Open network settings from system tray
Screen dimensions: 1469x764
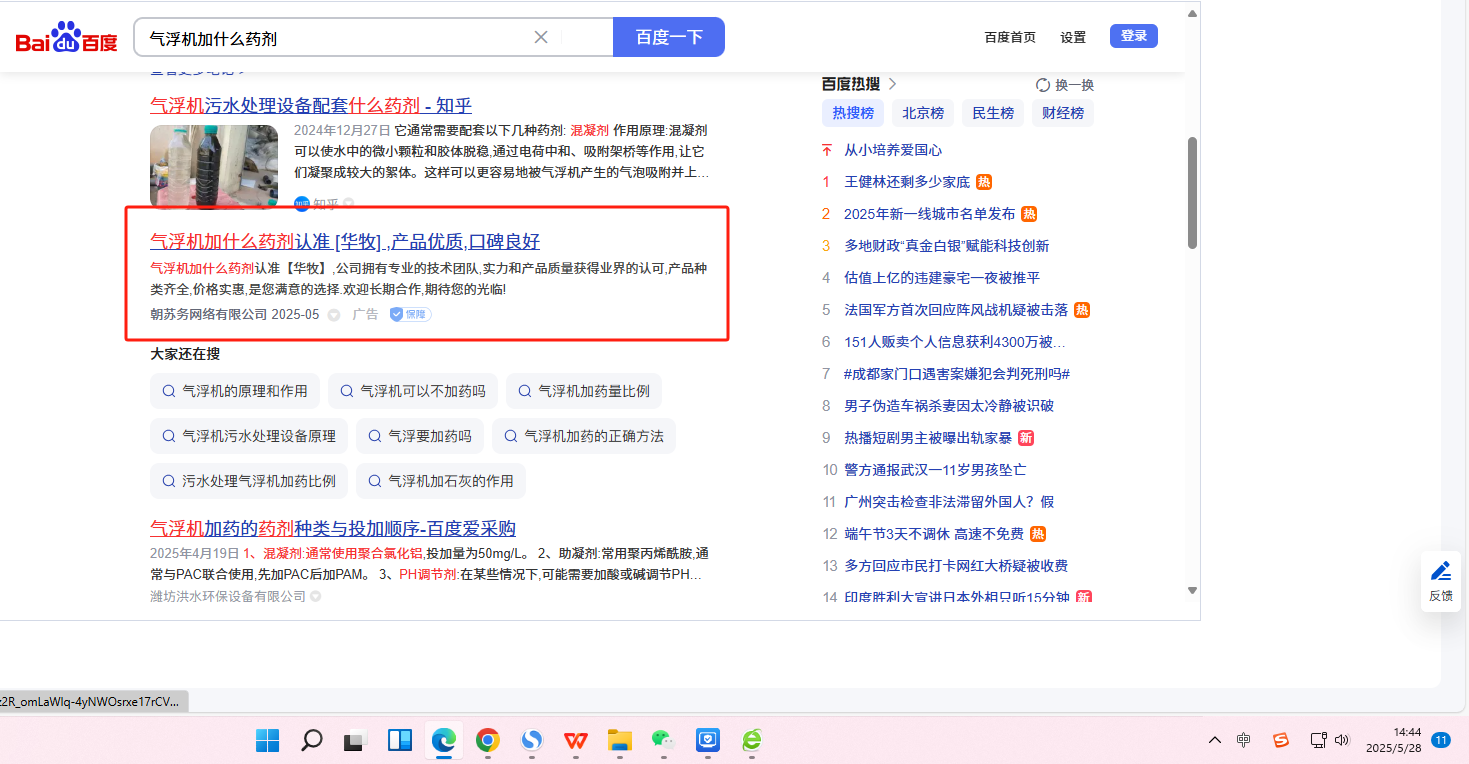pyautogui.click(x=1319, y=740)
